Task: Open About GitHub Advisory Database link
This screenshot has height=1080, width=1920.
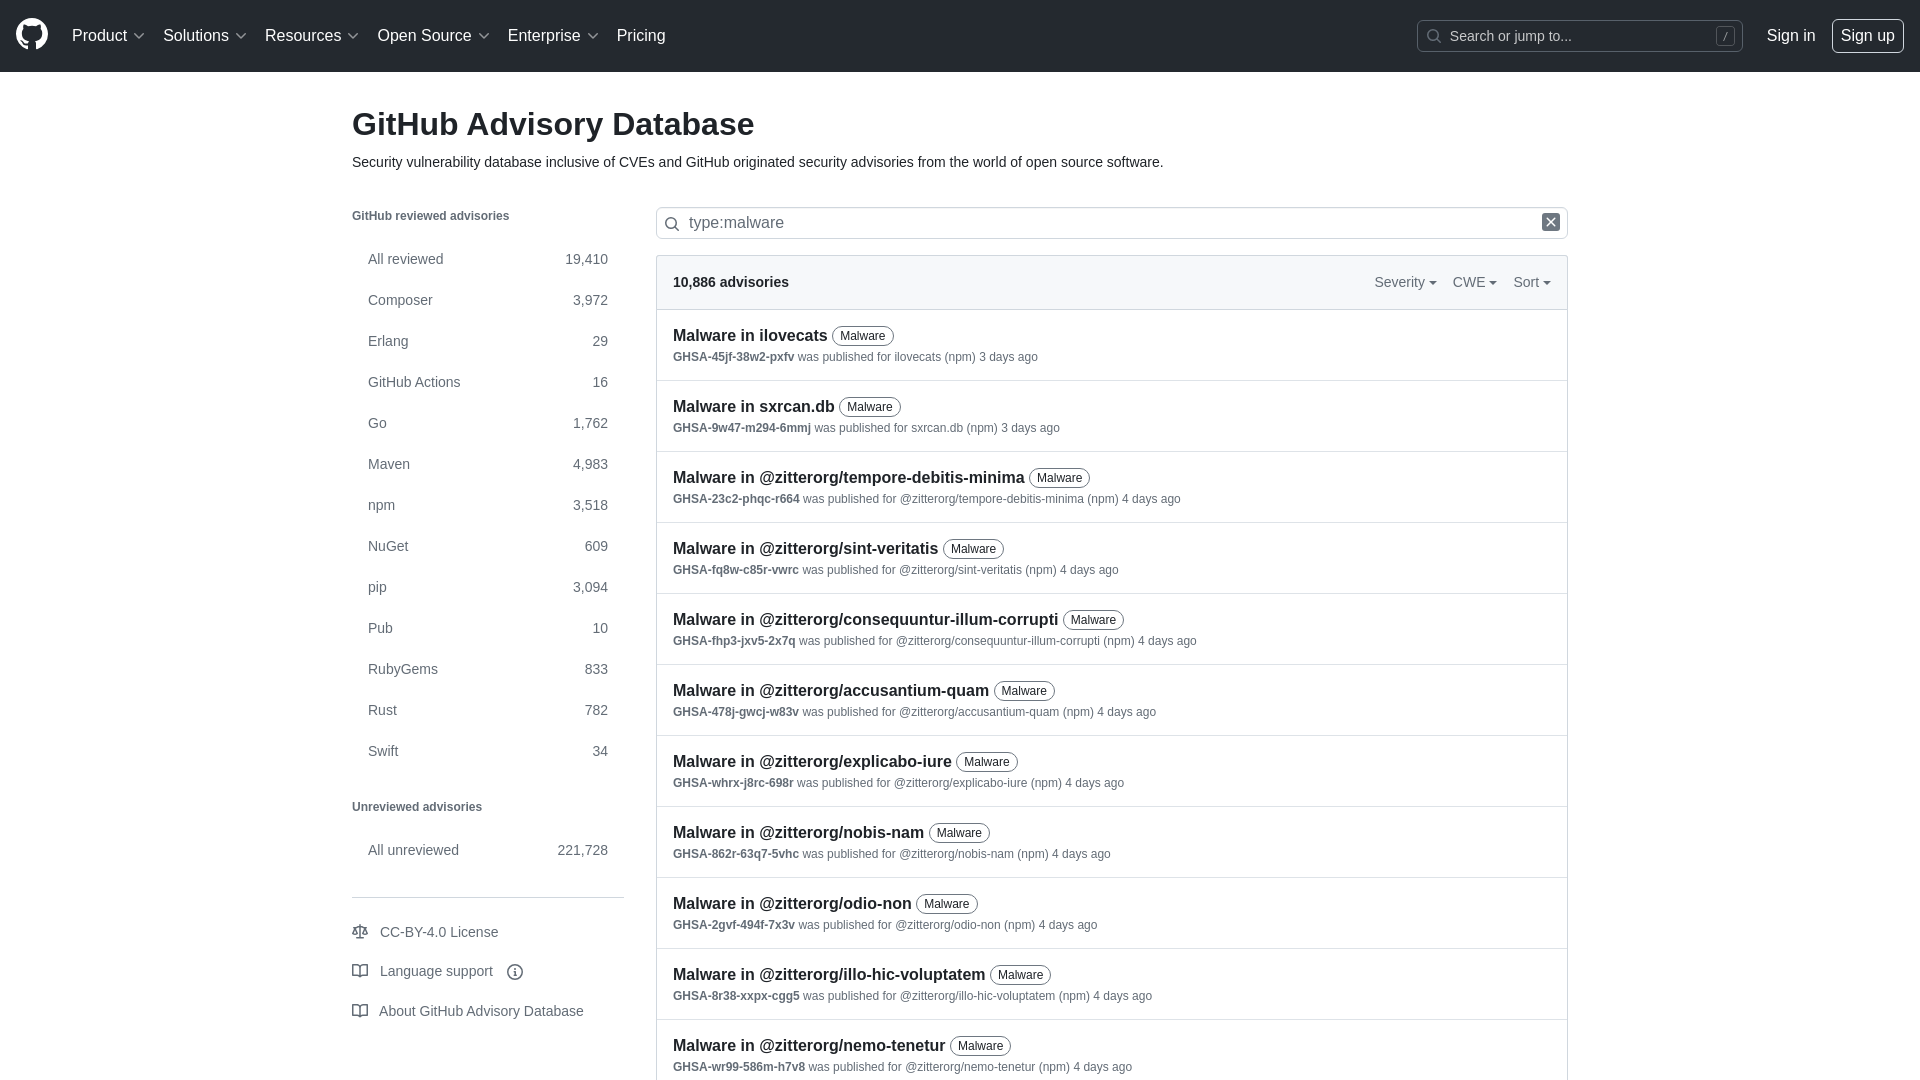Action: pyautogui.click(x=481, y=1011)
